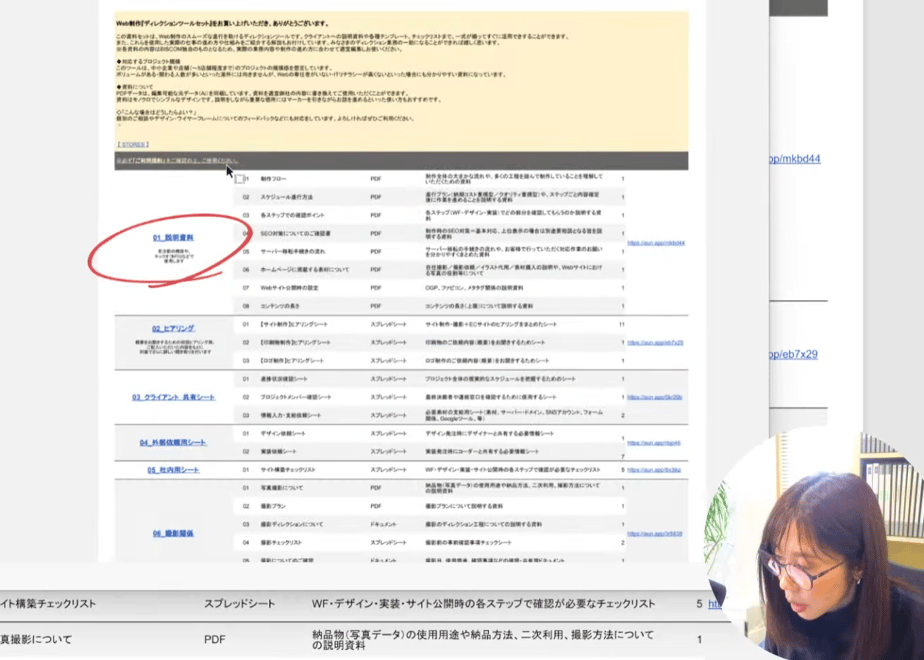Select the 撮影チェックリスト cell
924x660 pixels.
pos(281,543)
